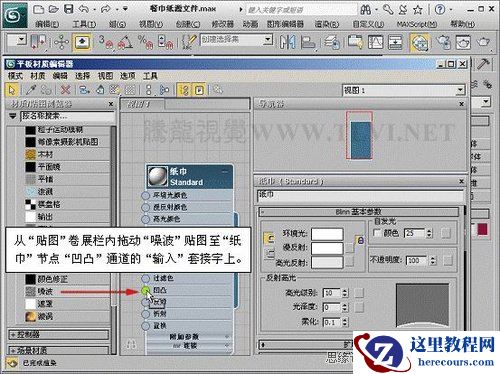Image resolution: width=500 pixels, height=374 pixels.
Task: Click the Mirror tool icon
Action: (288, 42)
